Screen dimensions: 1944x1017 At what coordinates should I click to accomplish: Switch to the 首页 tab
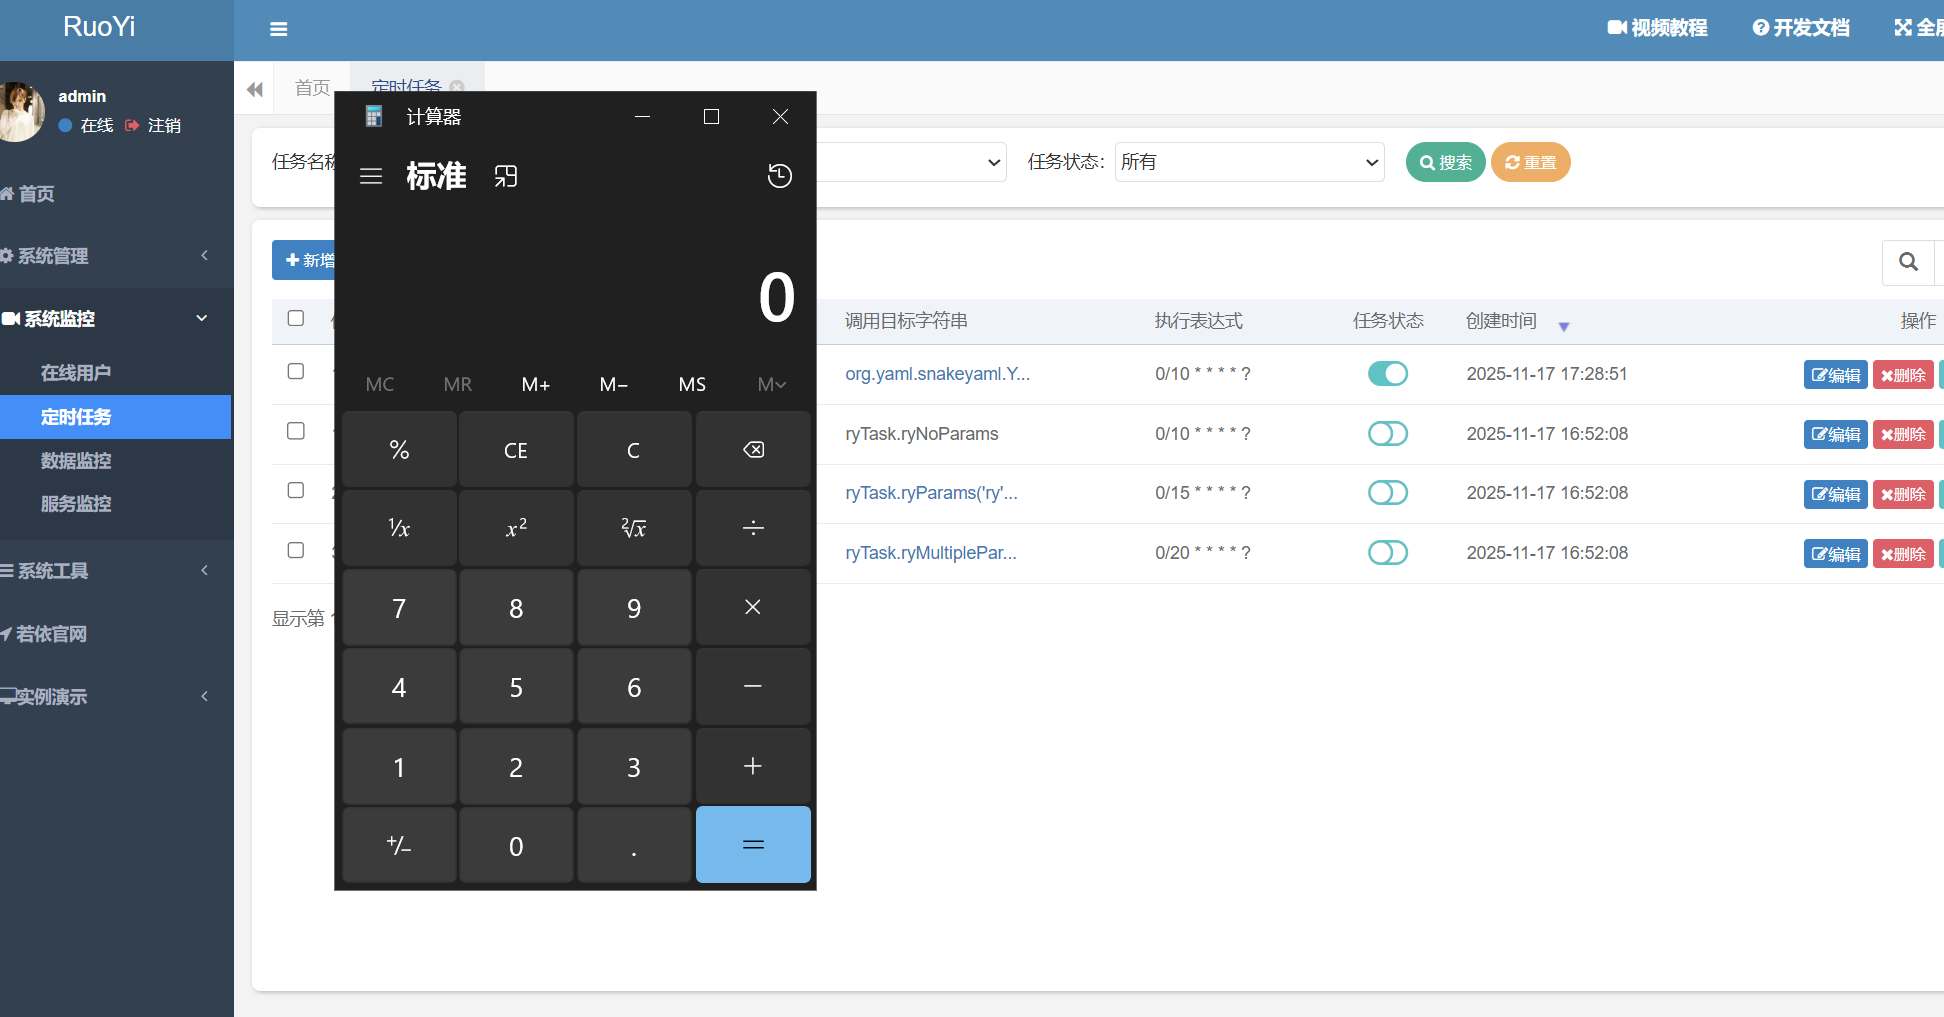pos(312,88)
